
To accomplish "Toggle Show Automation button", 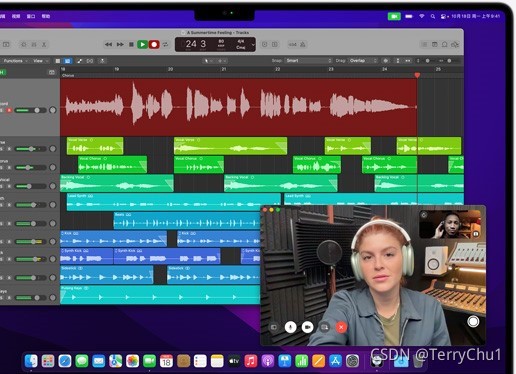I will click(x=79, y=61).
